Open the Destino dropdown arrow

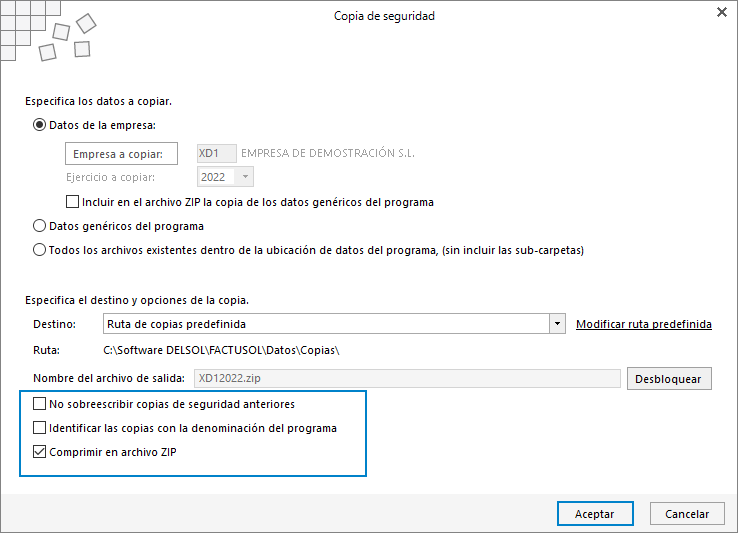pyautogui.click(x=557, y=324)
